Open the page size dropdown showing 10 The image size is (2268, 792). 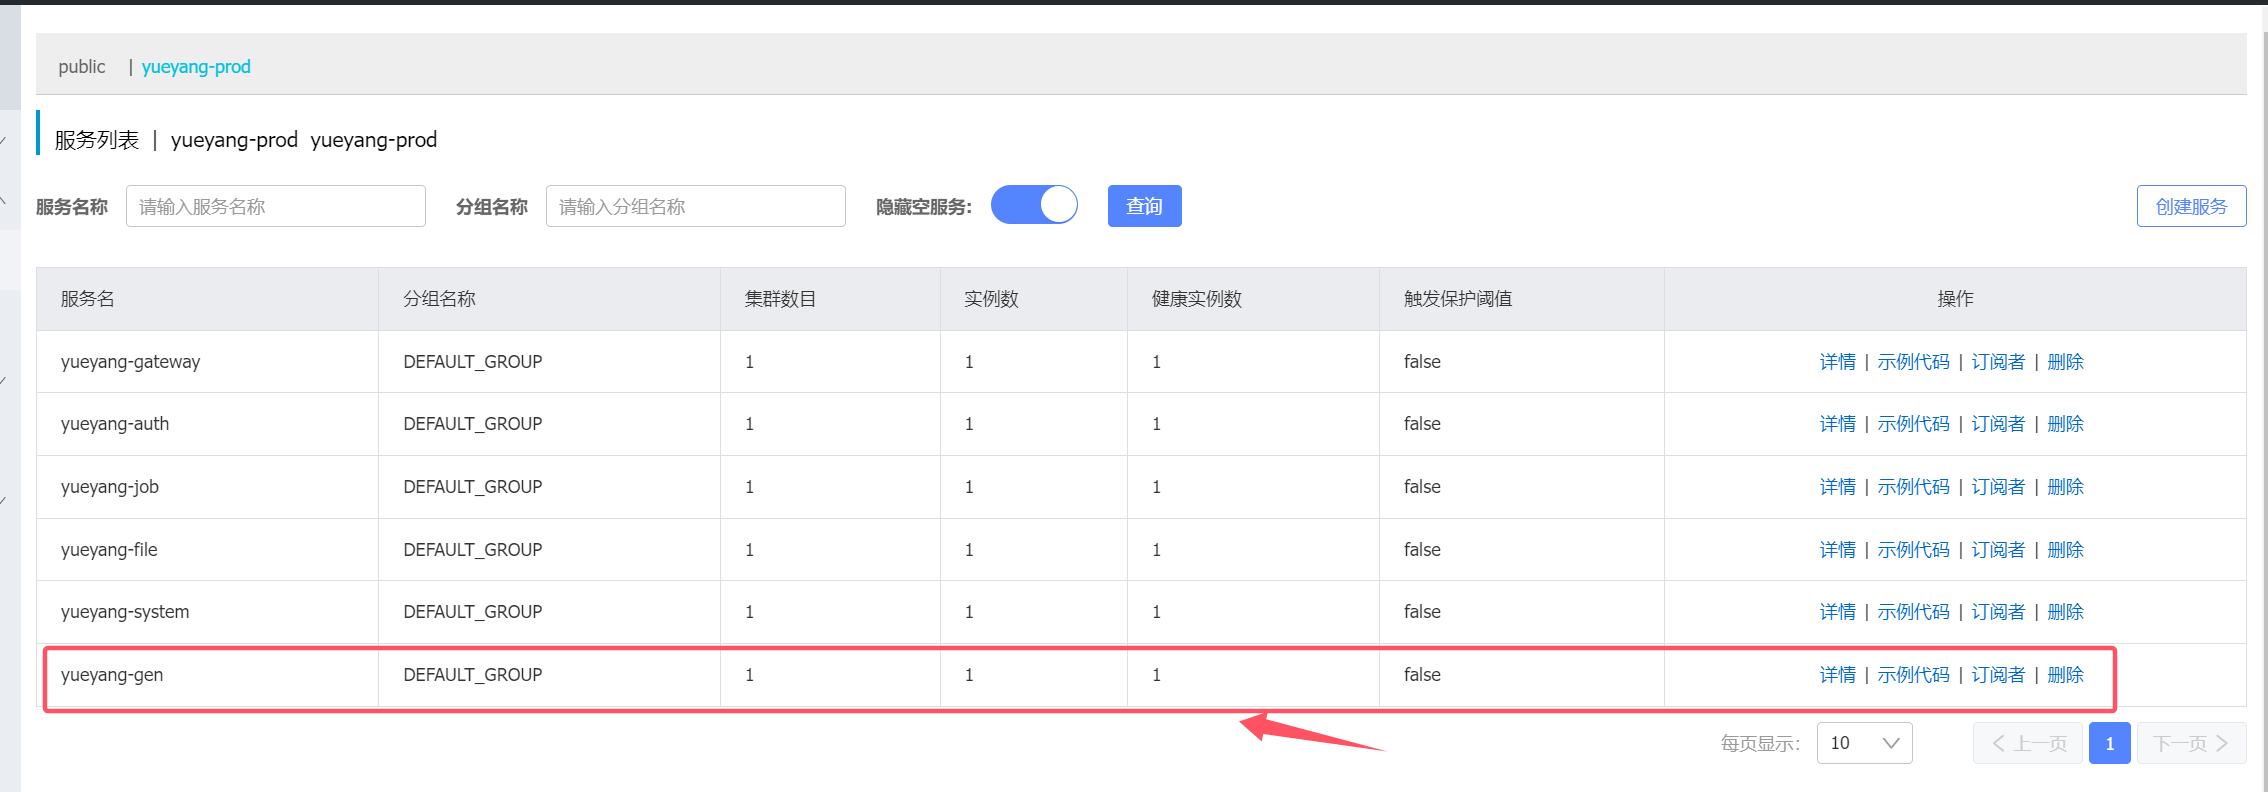click(x=1864, y=743)
